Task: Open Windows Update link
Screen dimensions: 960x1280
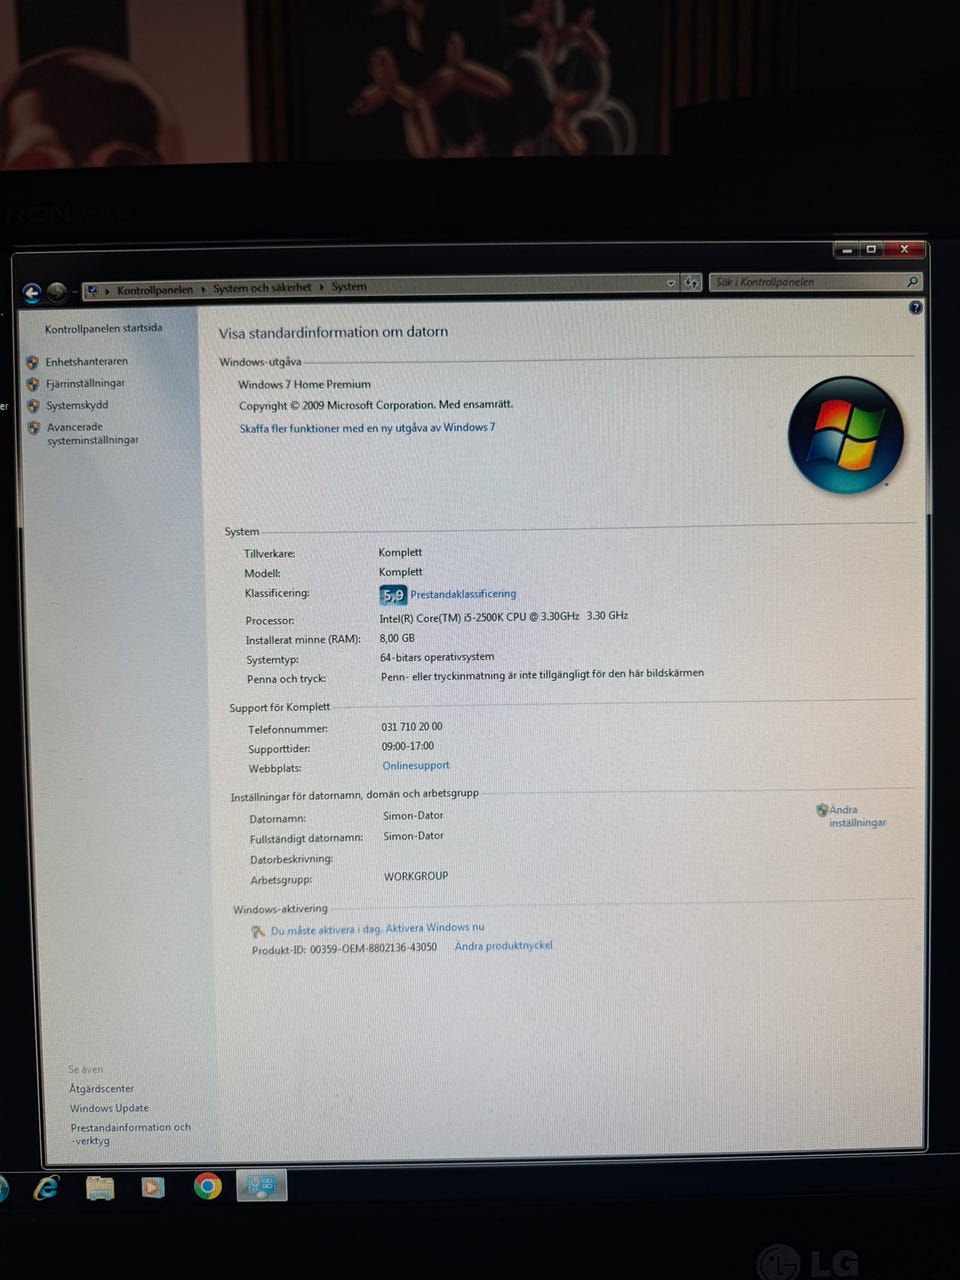Action: [x=109, y=1108]
